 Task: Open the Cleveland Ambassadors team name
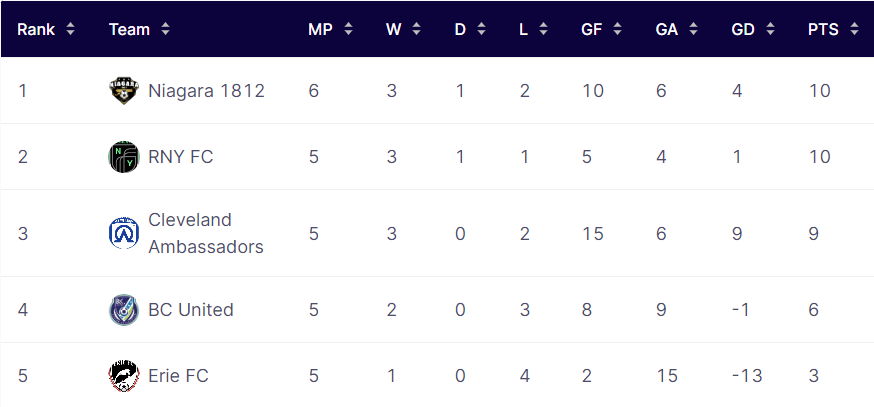[206, 233]
